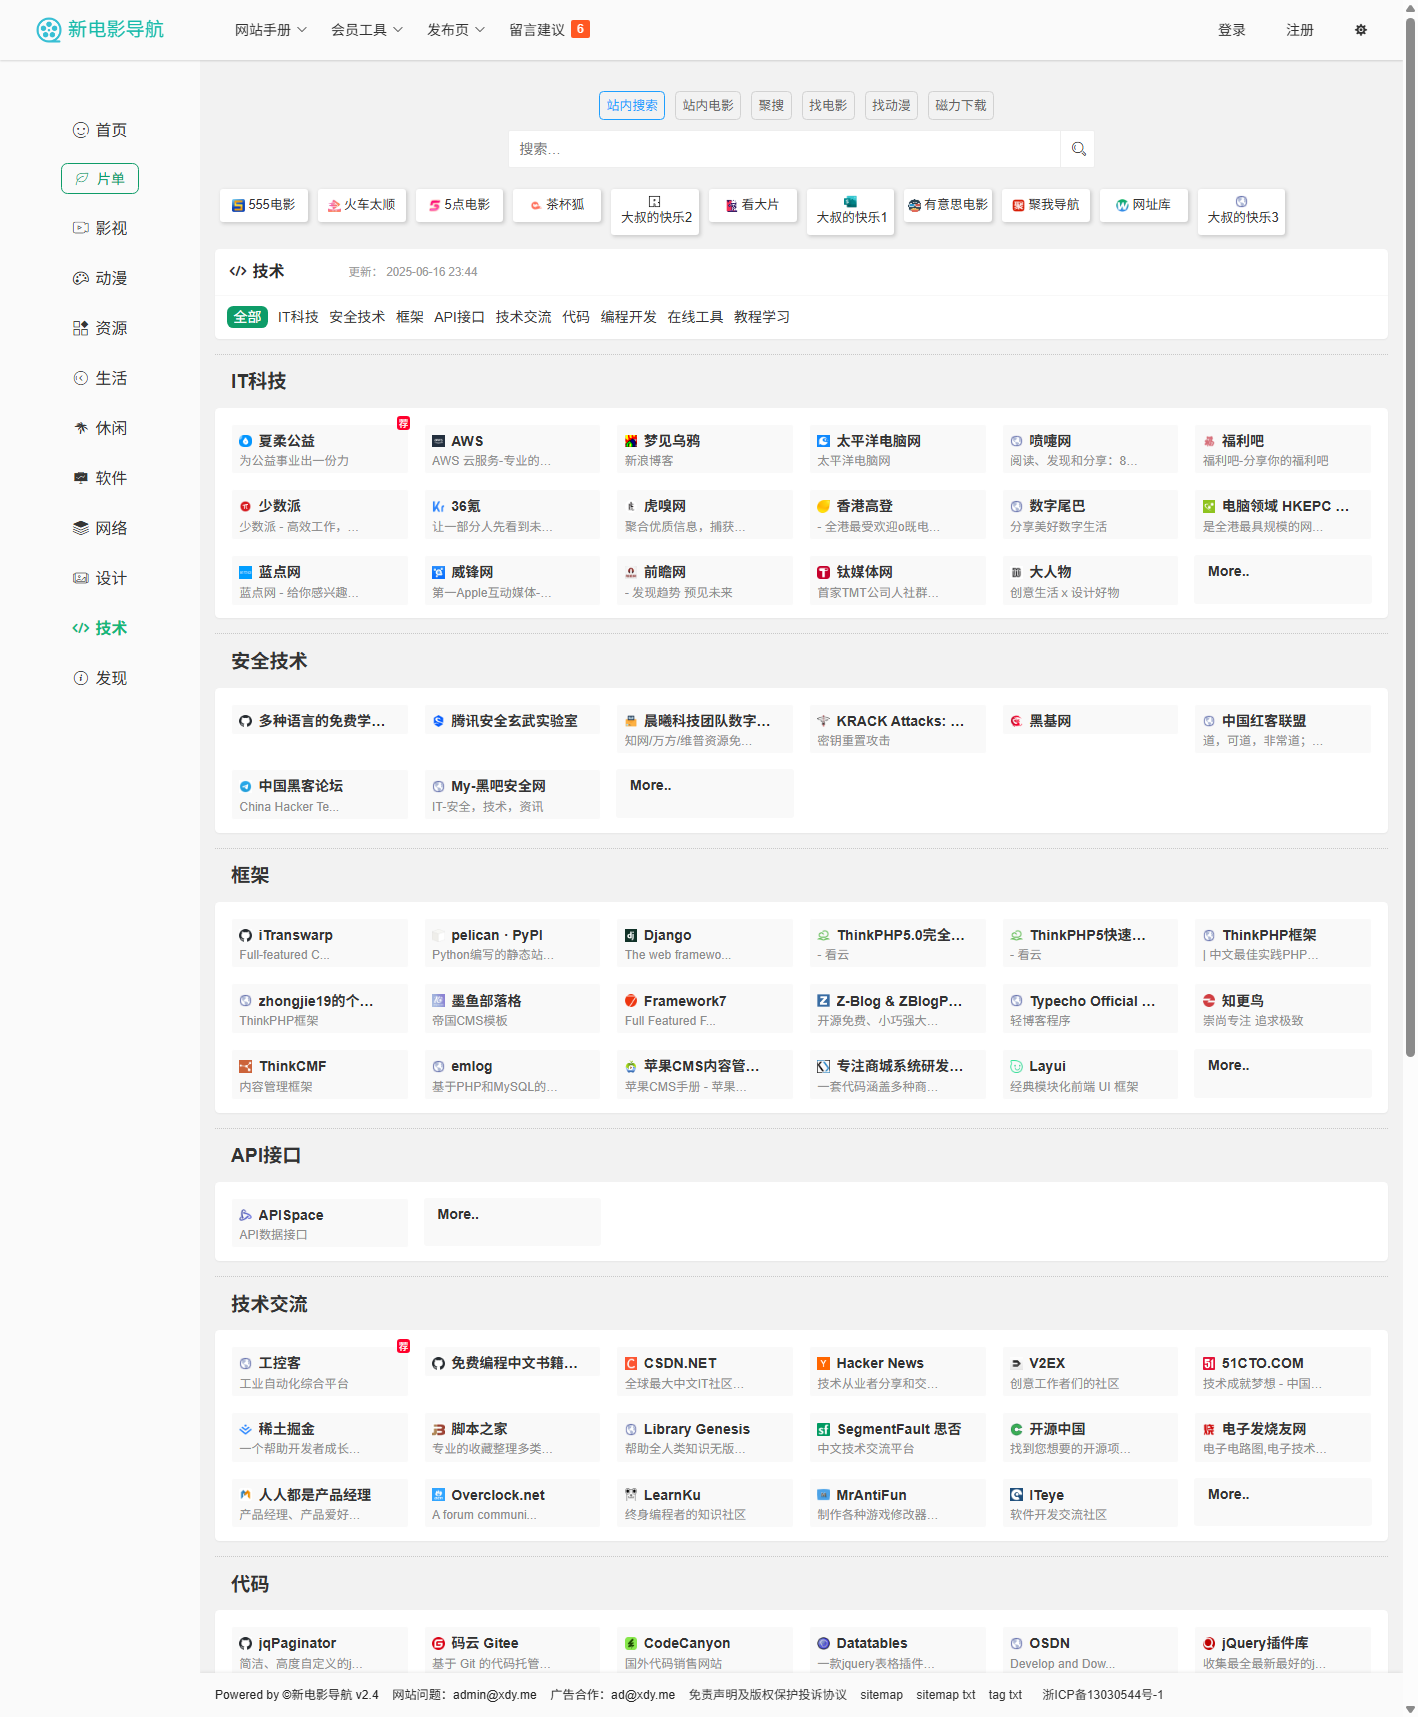Expand the 网站手册 dropdown menu
This screenshot has height=1717, width=1418.
[270, 30]
